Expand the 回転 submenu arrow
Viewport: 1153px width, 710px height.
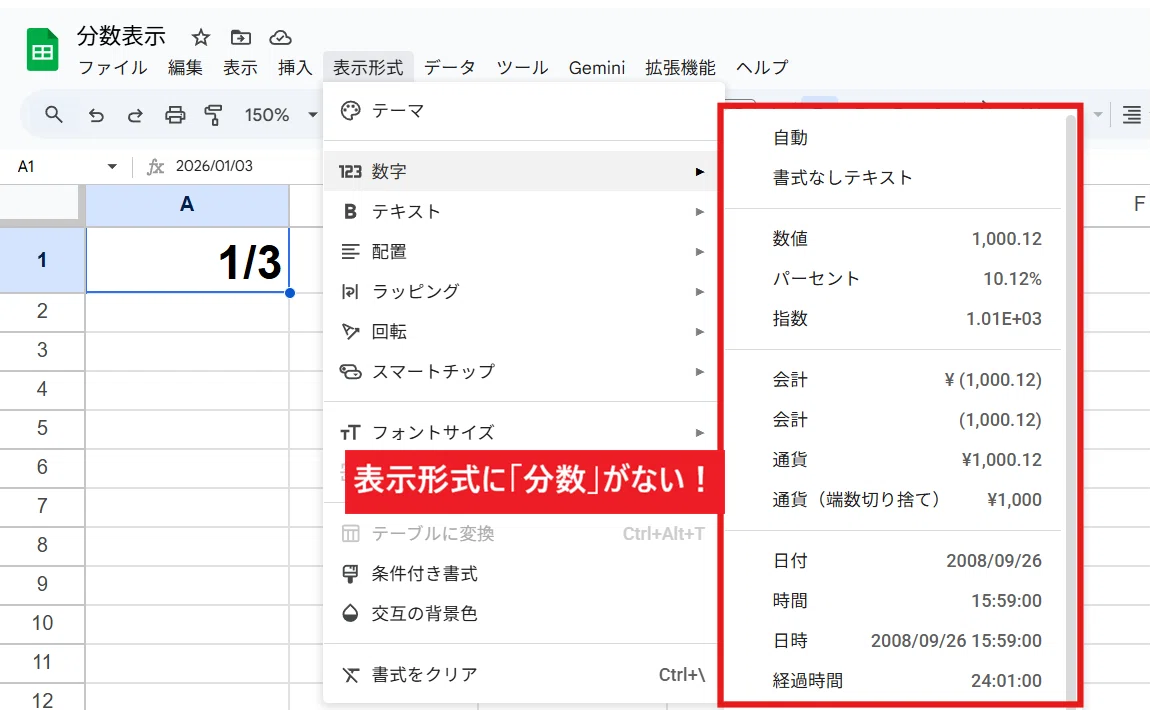pos(699,331)
